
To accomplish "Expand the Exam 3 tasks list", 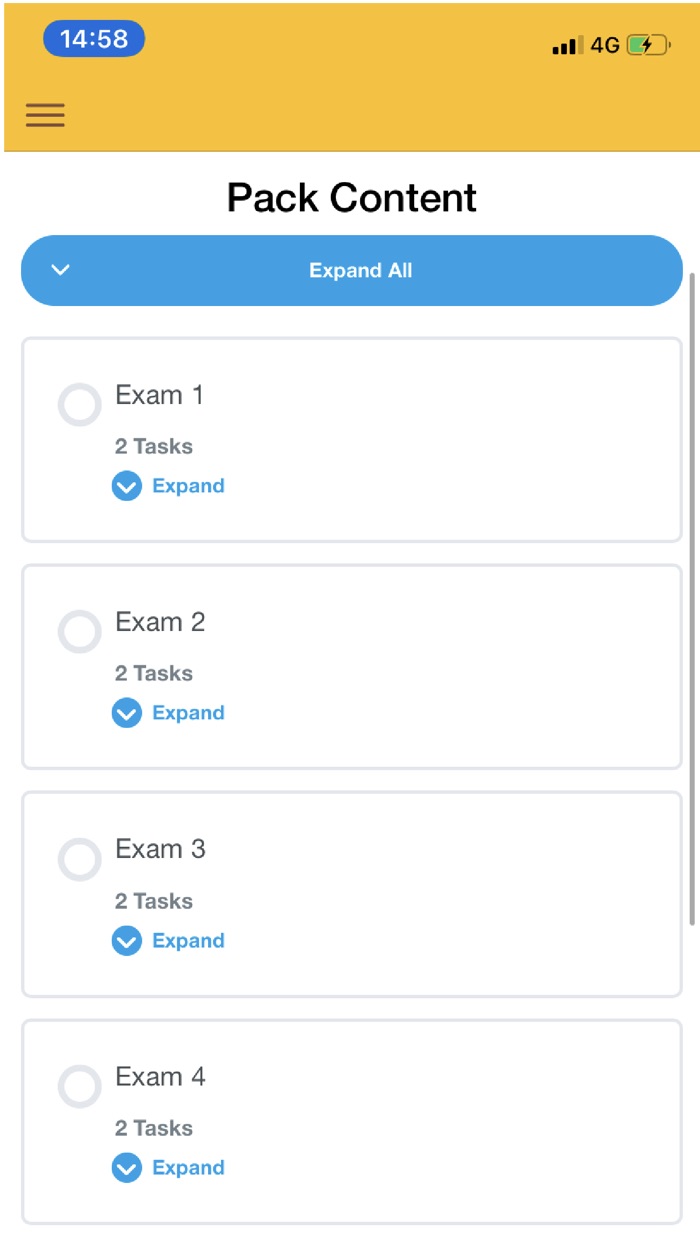I will 188,941.
